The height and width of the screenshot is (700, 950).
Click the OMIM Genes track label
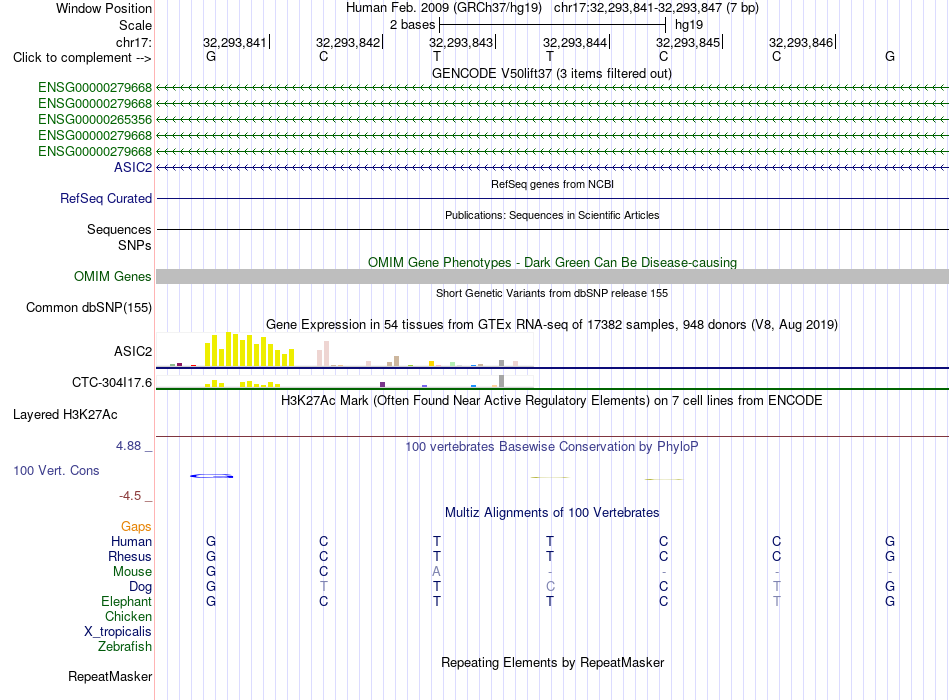(113, 276)
